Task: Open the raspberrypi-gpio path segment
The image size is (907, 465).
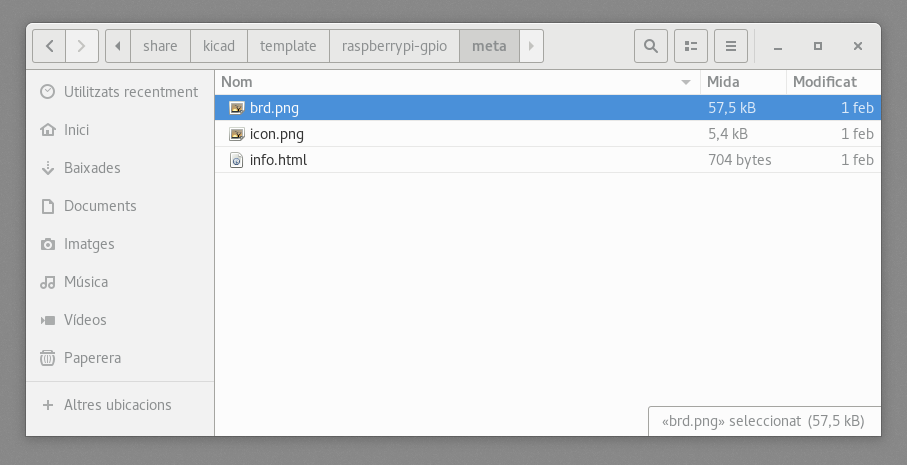Action: tap(394, 46)
